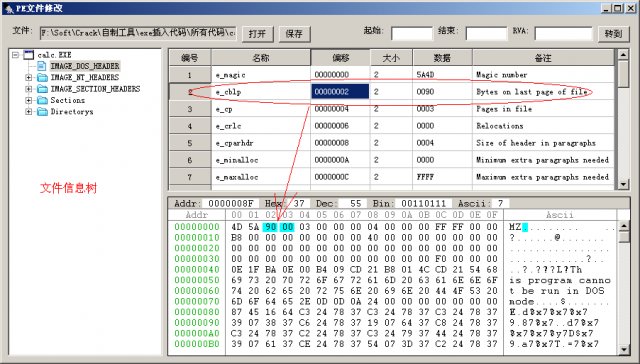The width and height of the screenshot is (640, 364).
Task: Click the 名称 column header
Action: tap(261, 58)
